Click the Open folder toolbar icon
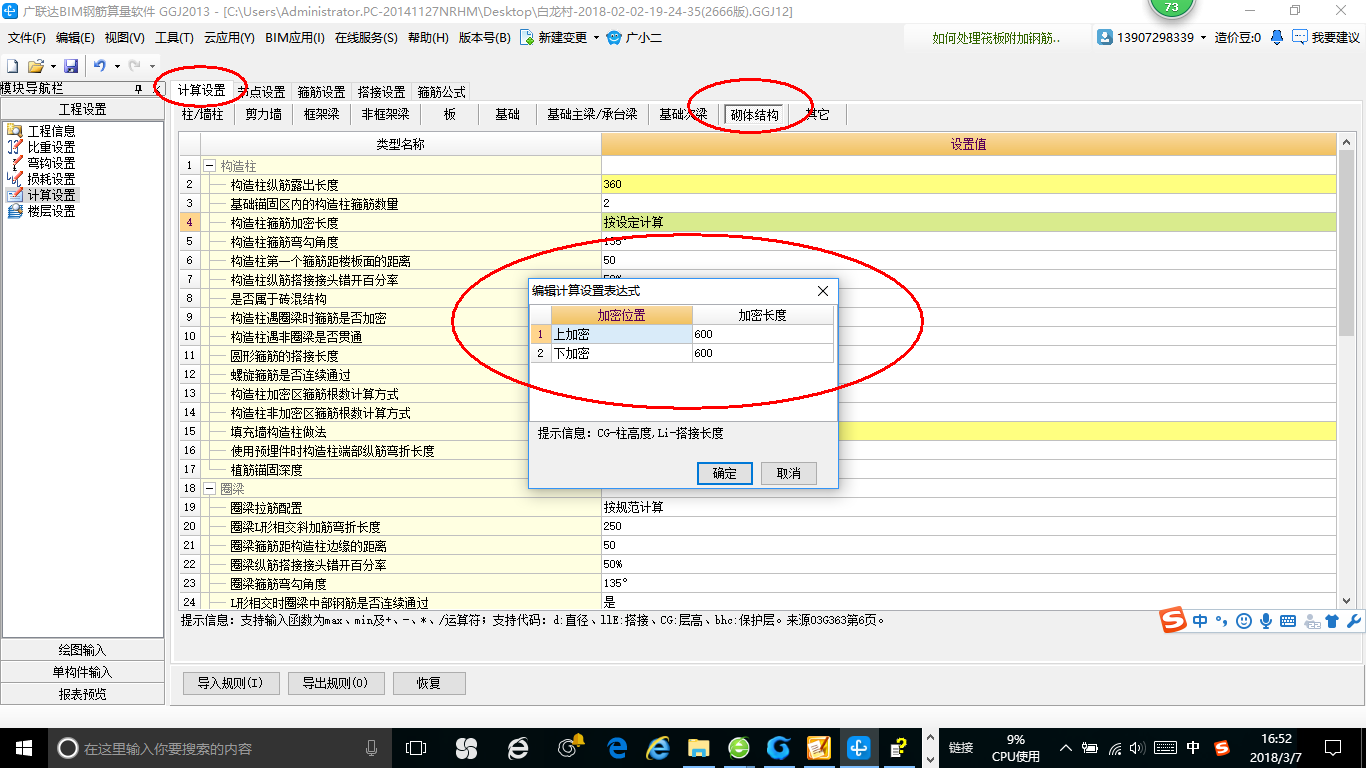The image size is (1366, 768). pos(36,66)
